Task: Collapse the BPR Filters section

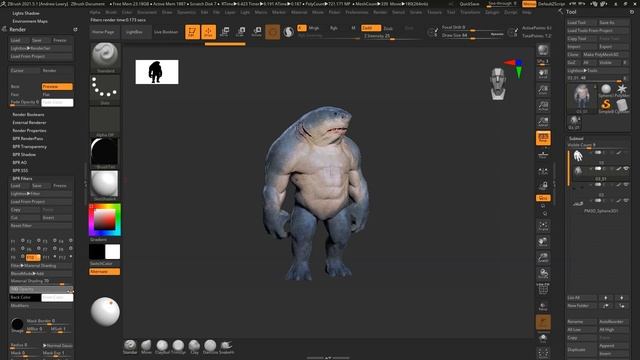Action: coord(22,178)
